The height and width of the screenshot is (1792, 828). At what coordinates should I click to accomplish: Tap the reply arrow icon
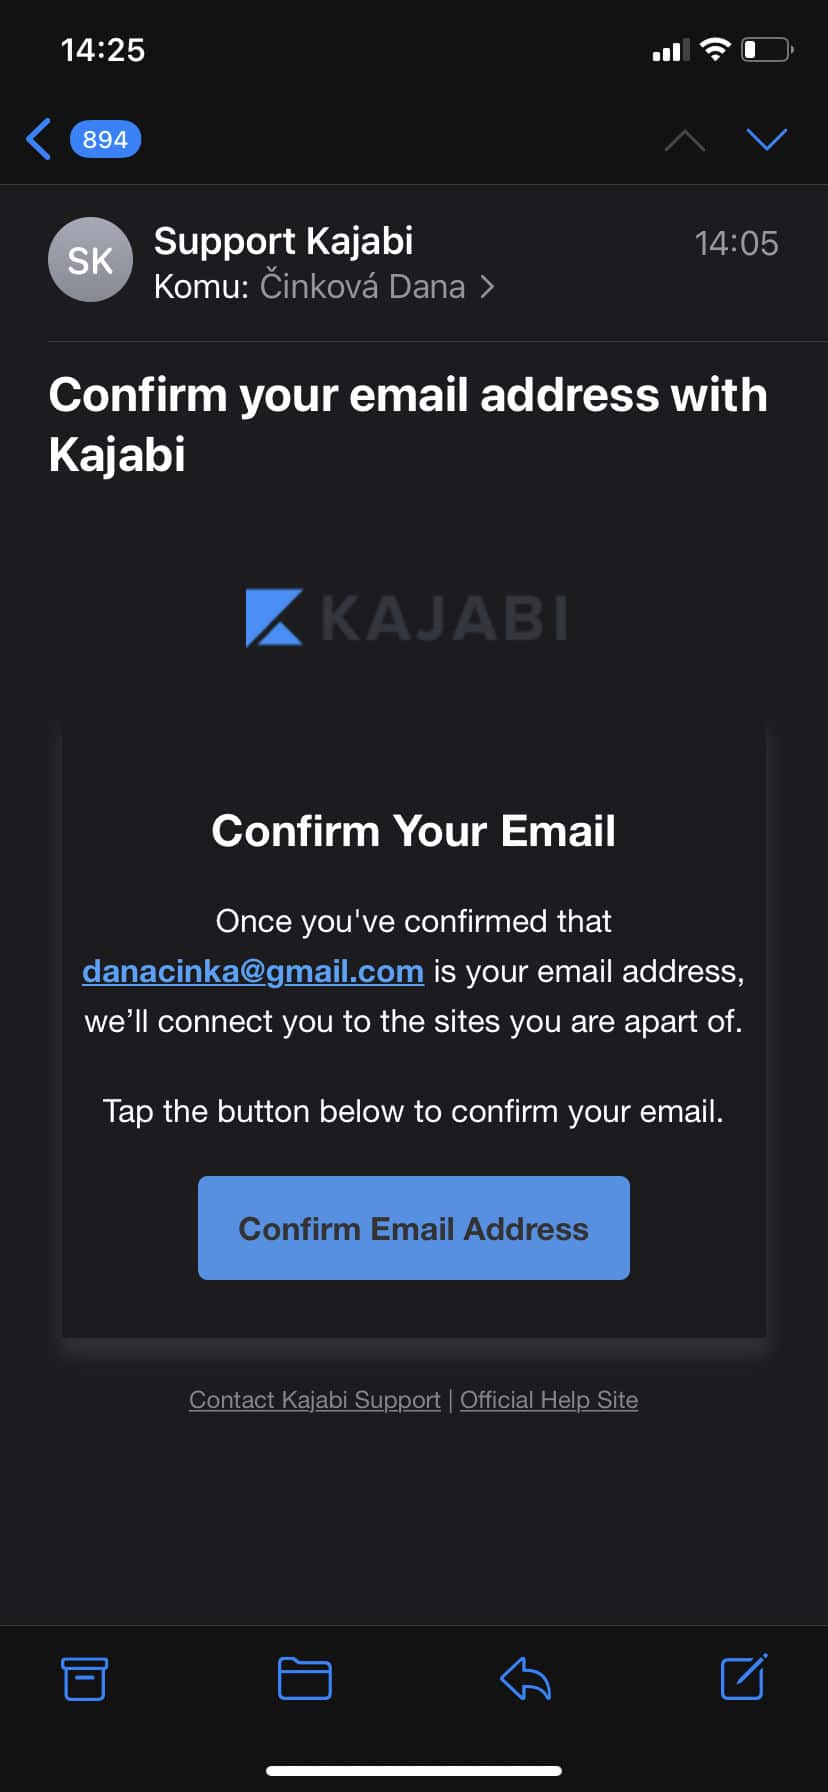tap(525, 1678)
